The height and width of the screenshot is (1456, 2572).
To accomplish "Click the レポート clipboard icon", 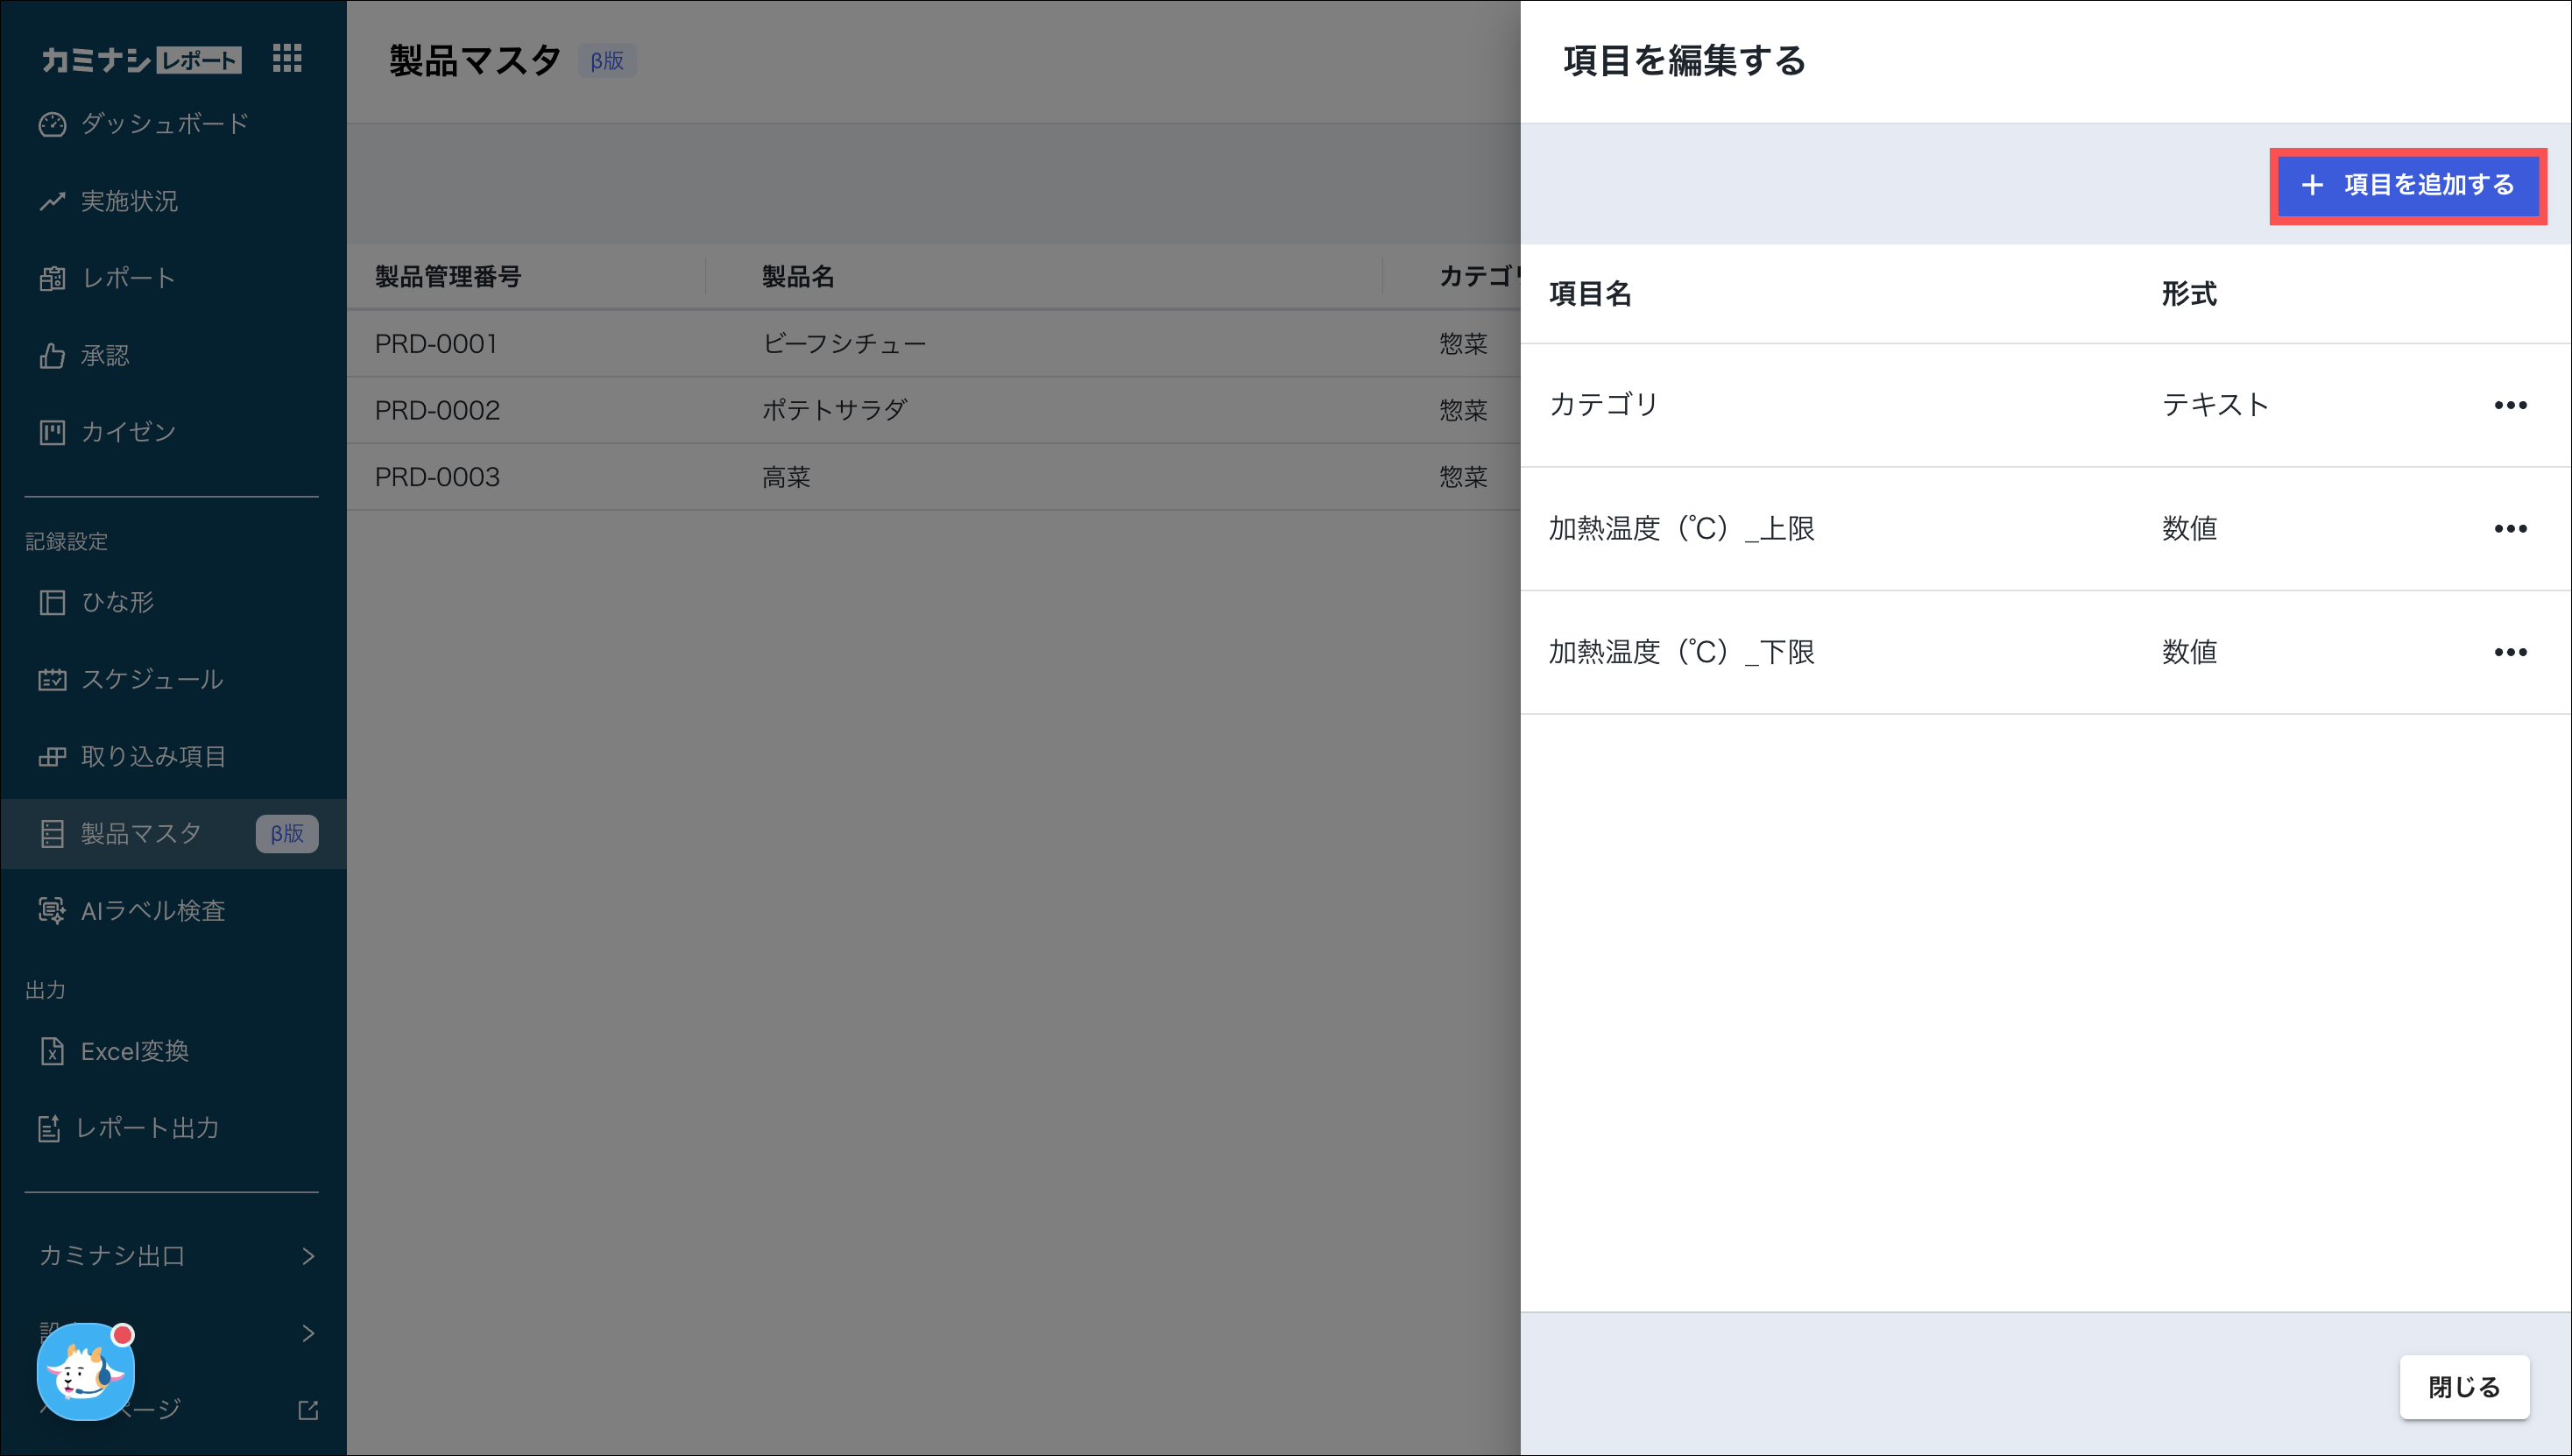I will point(52,278).
